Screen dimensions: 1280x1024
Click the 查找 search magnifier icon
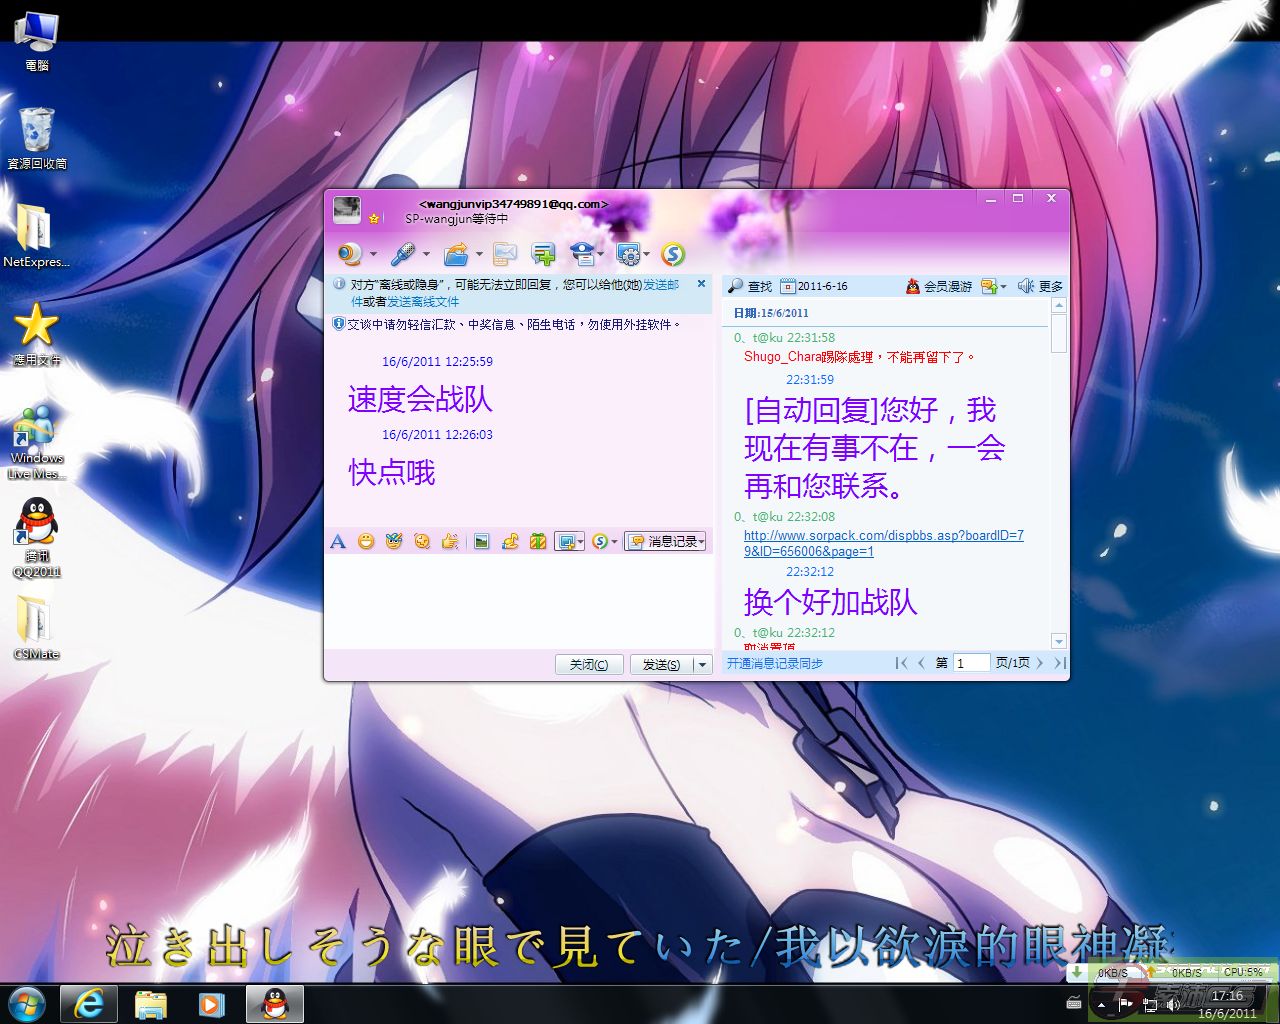click(x=737, y=286)
